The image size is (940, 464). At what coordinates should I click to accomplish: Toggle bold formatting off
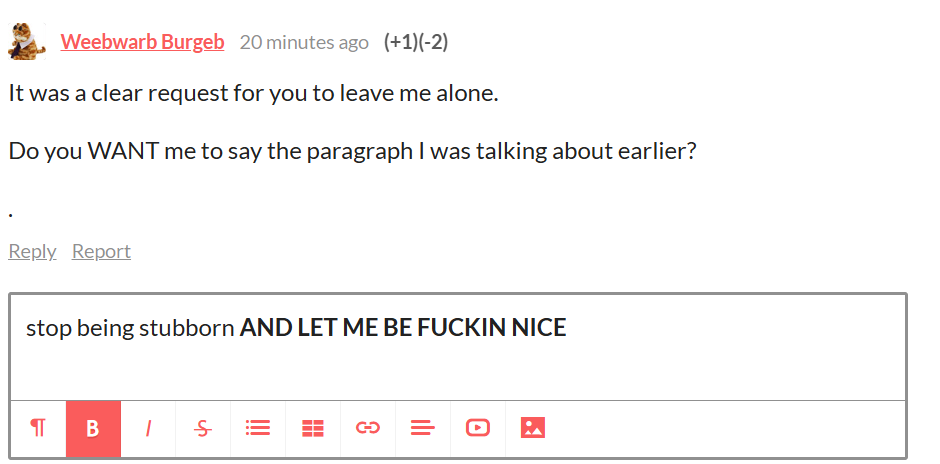(x=93, y=429)
